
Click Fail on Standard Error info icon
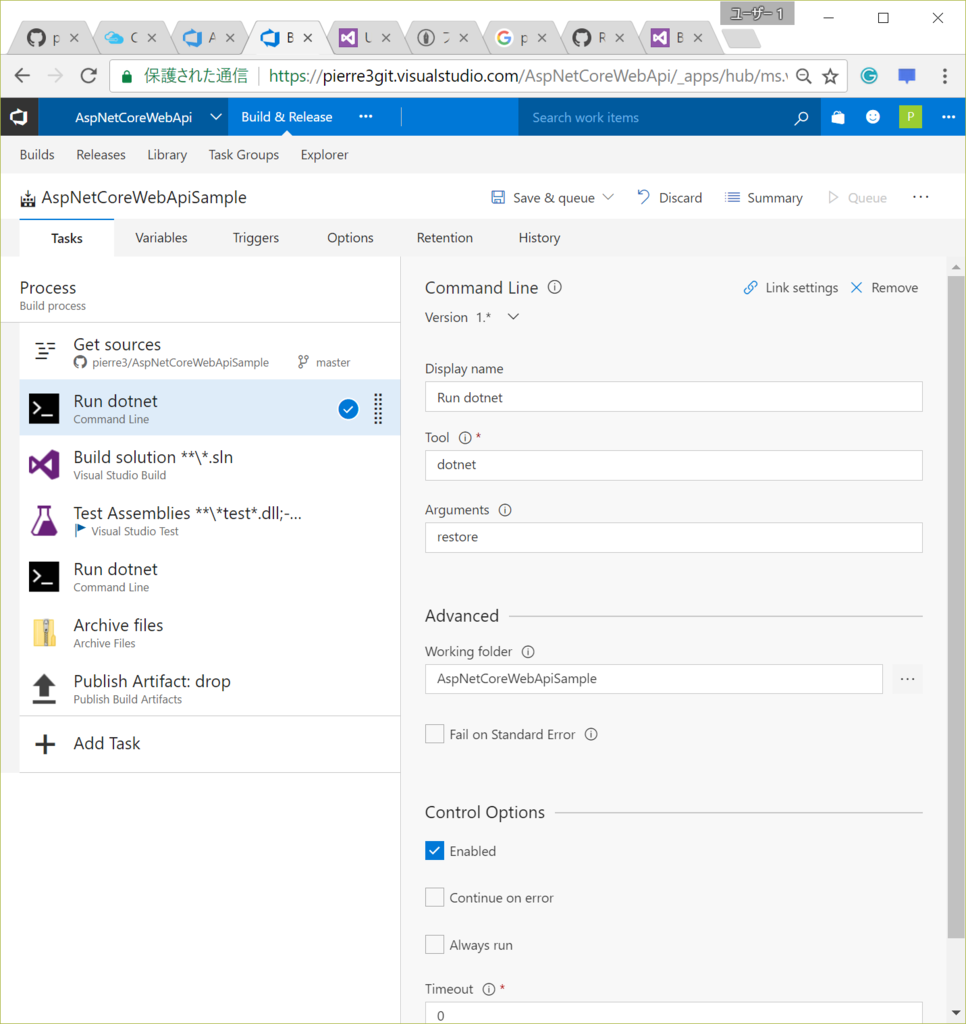pos(591,735)
